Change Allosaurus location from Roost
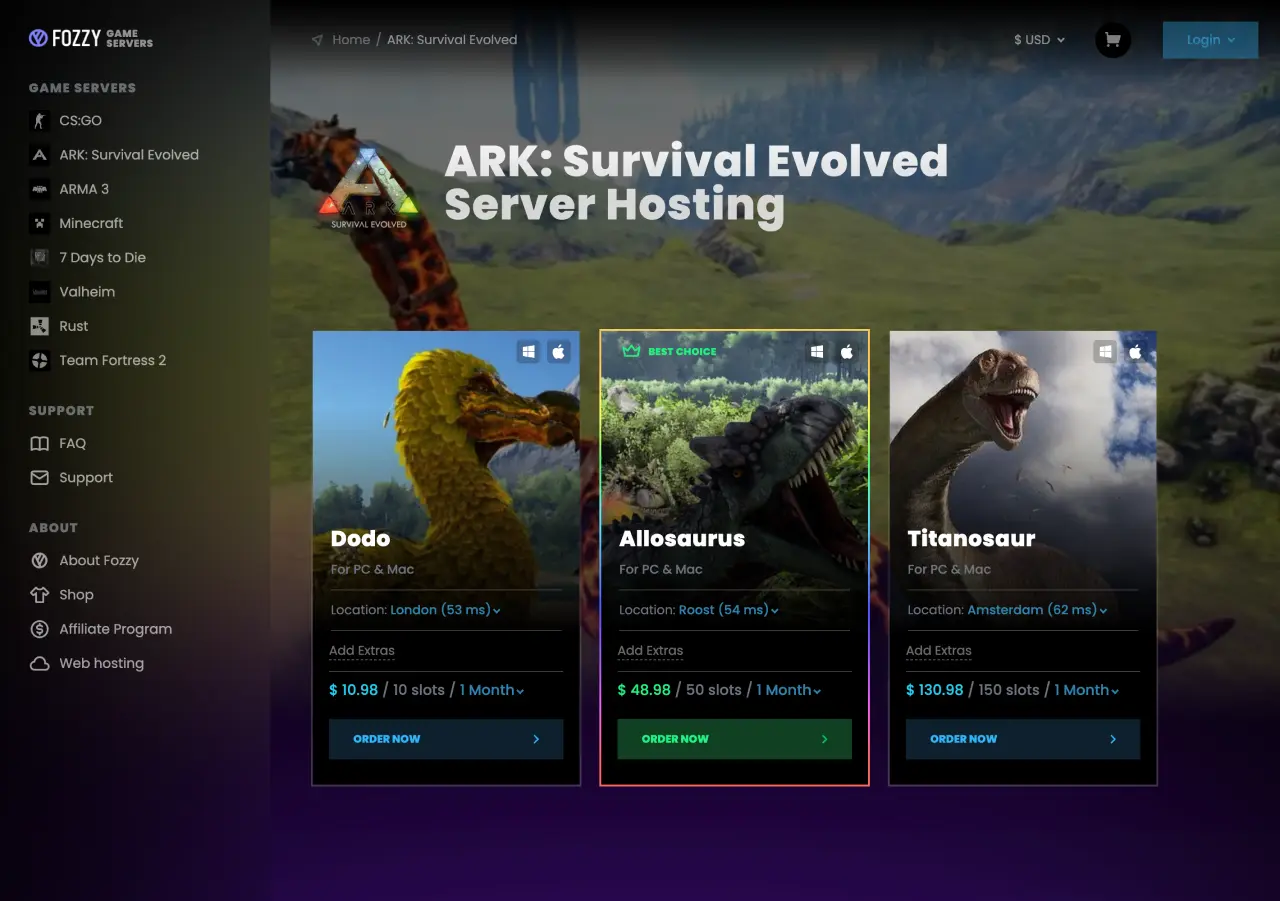This screenshot has width=1280, height=901. [728, 610]
